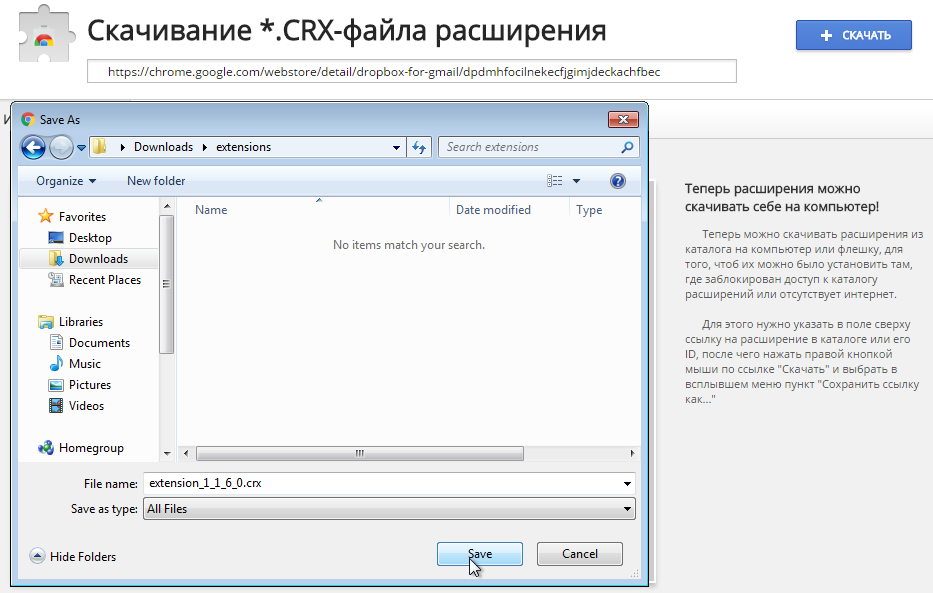
Task: Click the Chrome puzzle-piece extension logo
Action: 41,31
